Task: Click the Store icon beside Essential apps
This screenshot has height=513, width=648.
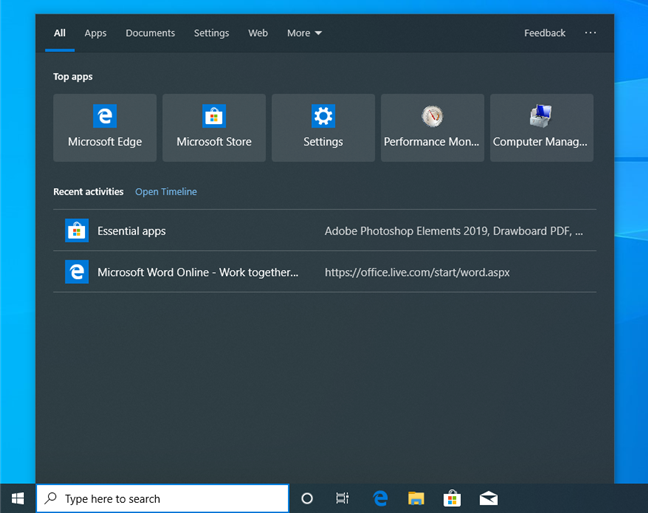Action: coord(77,230)
